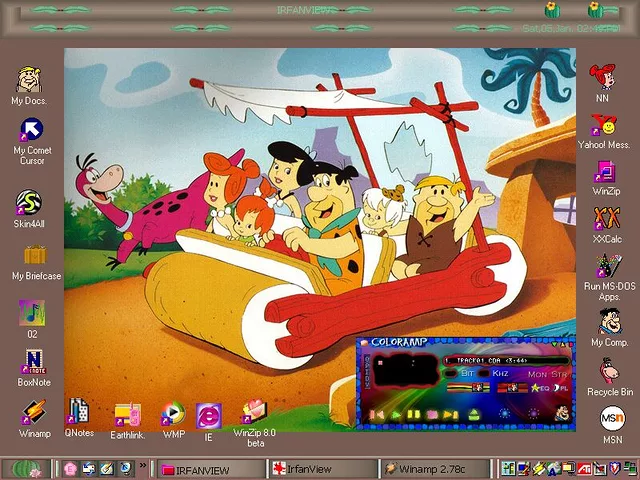The height and width of the screenshot is (480, 640).
Task: Open the Run MS-DOS Apps. shortcut
Action: [609, 277]
